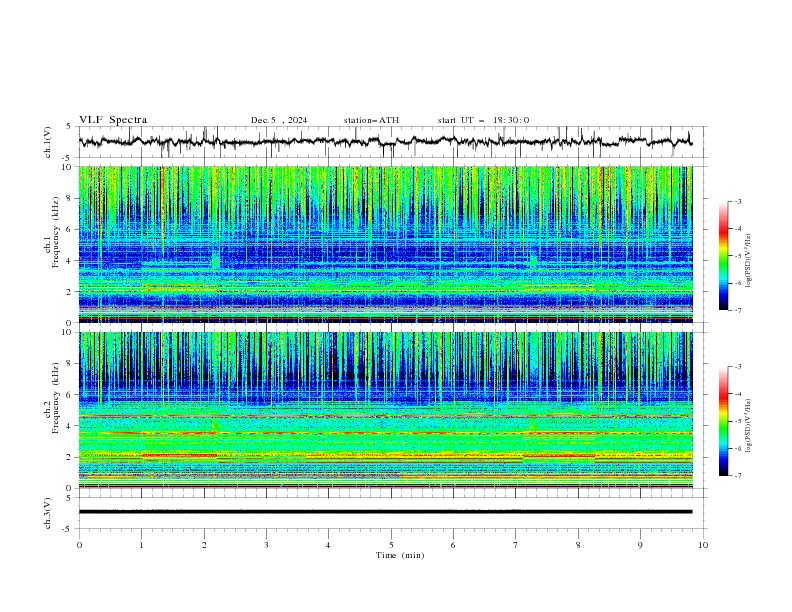Click the "-5" tick on ch.1(V) axis
Image resolution: width=792 pixels, height=612 pixels.
68,158
